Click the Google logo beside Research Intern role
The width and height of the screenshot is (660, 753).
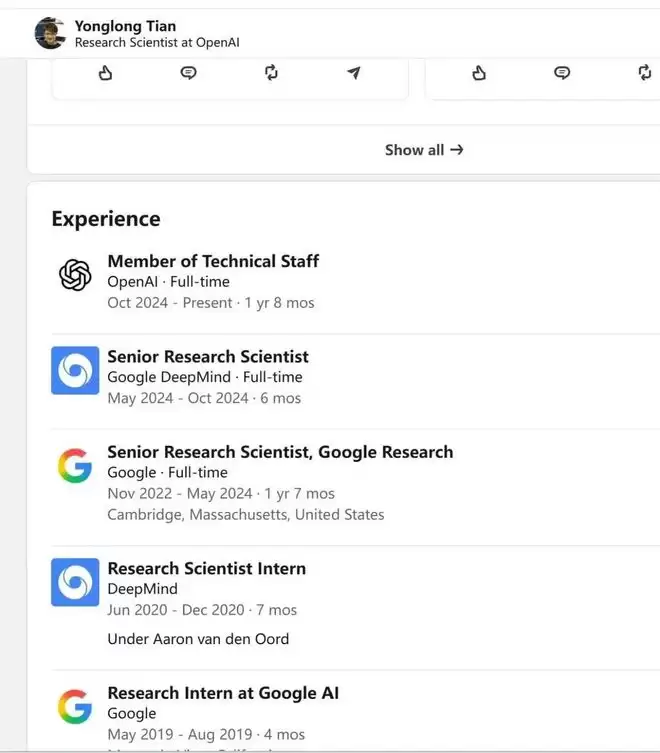[x=75, y=706]
